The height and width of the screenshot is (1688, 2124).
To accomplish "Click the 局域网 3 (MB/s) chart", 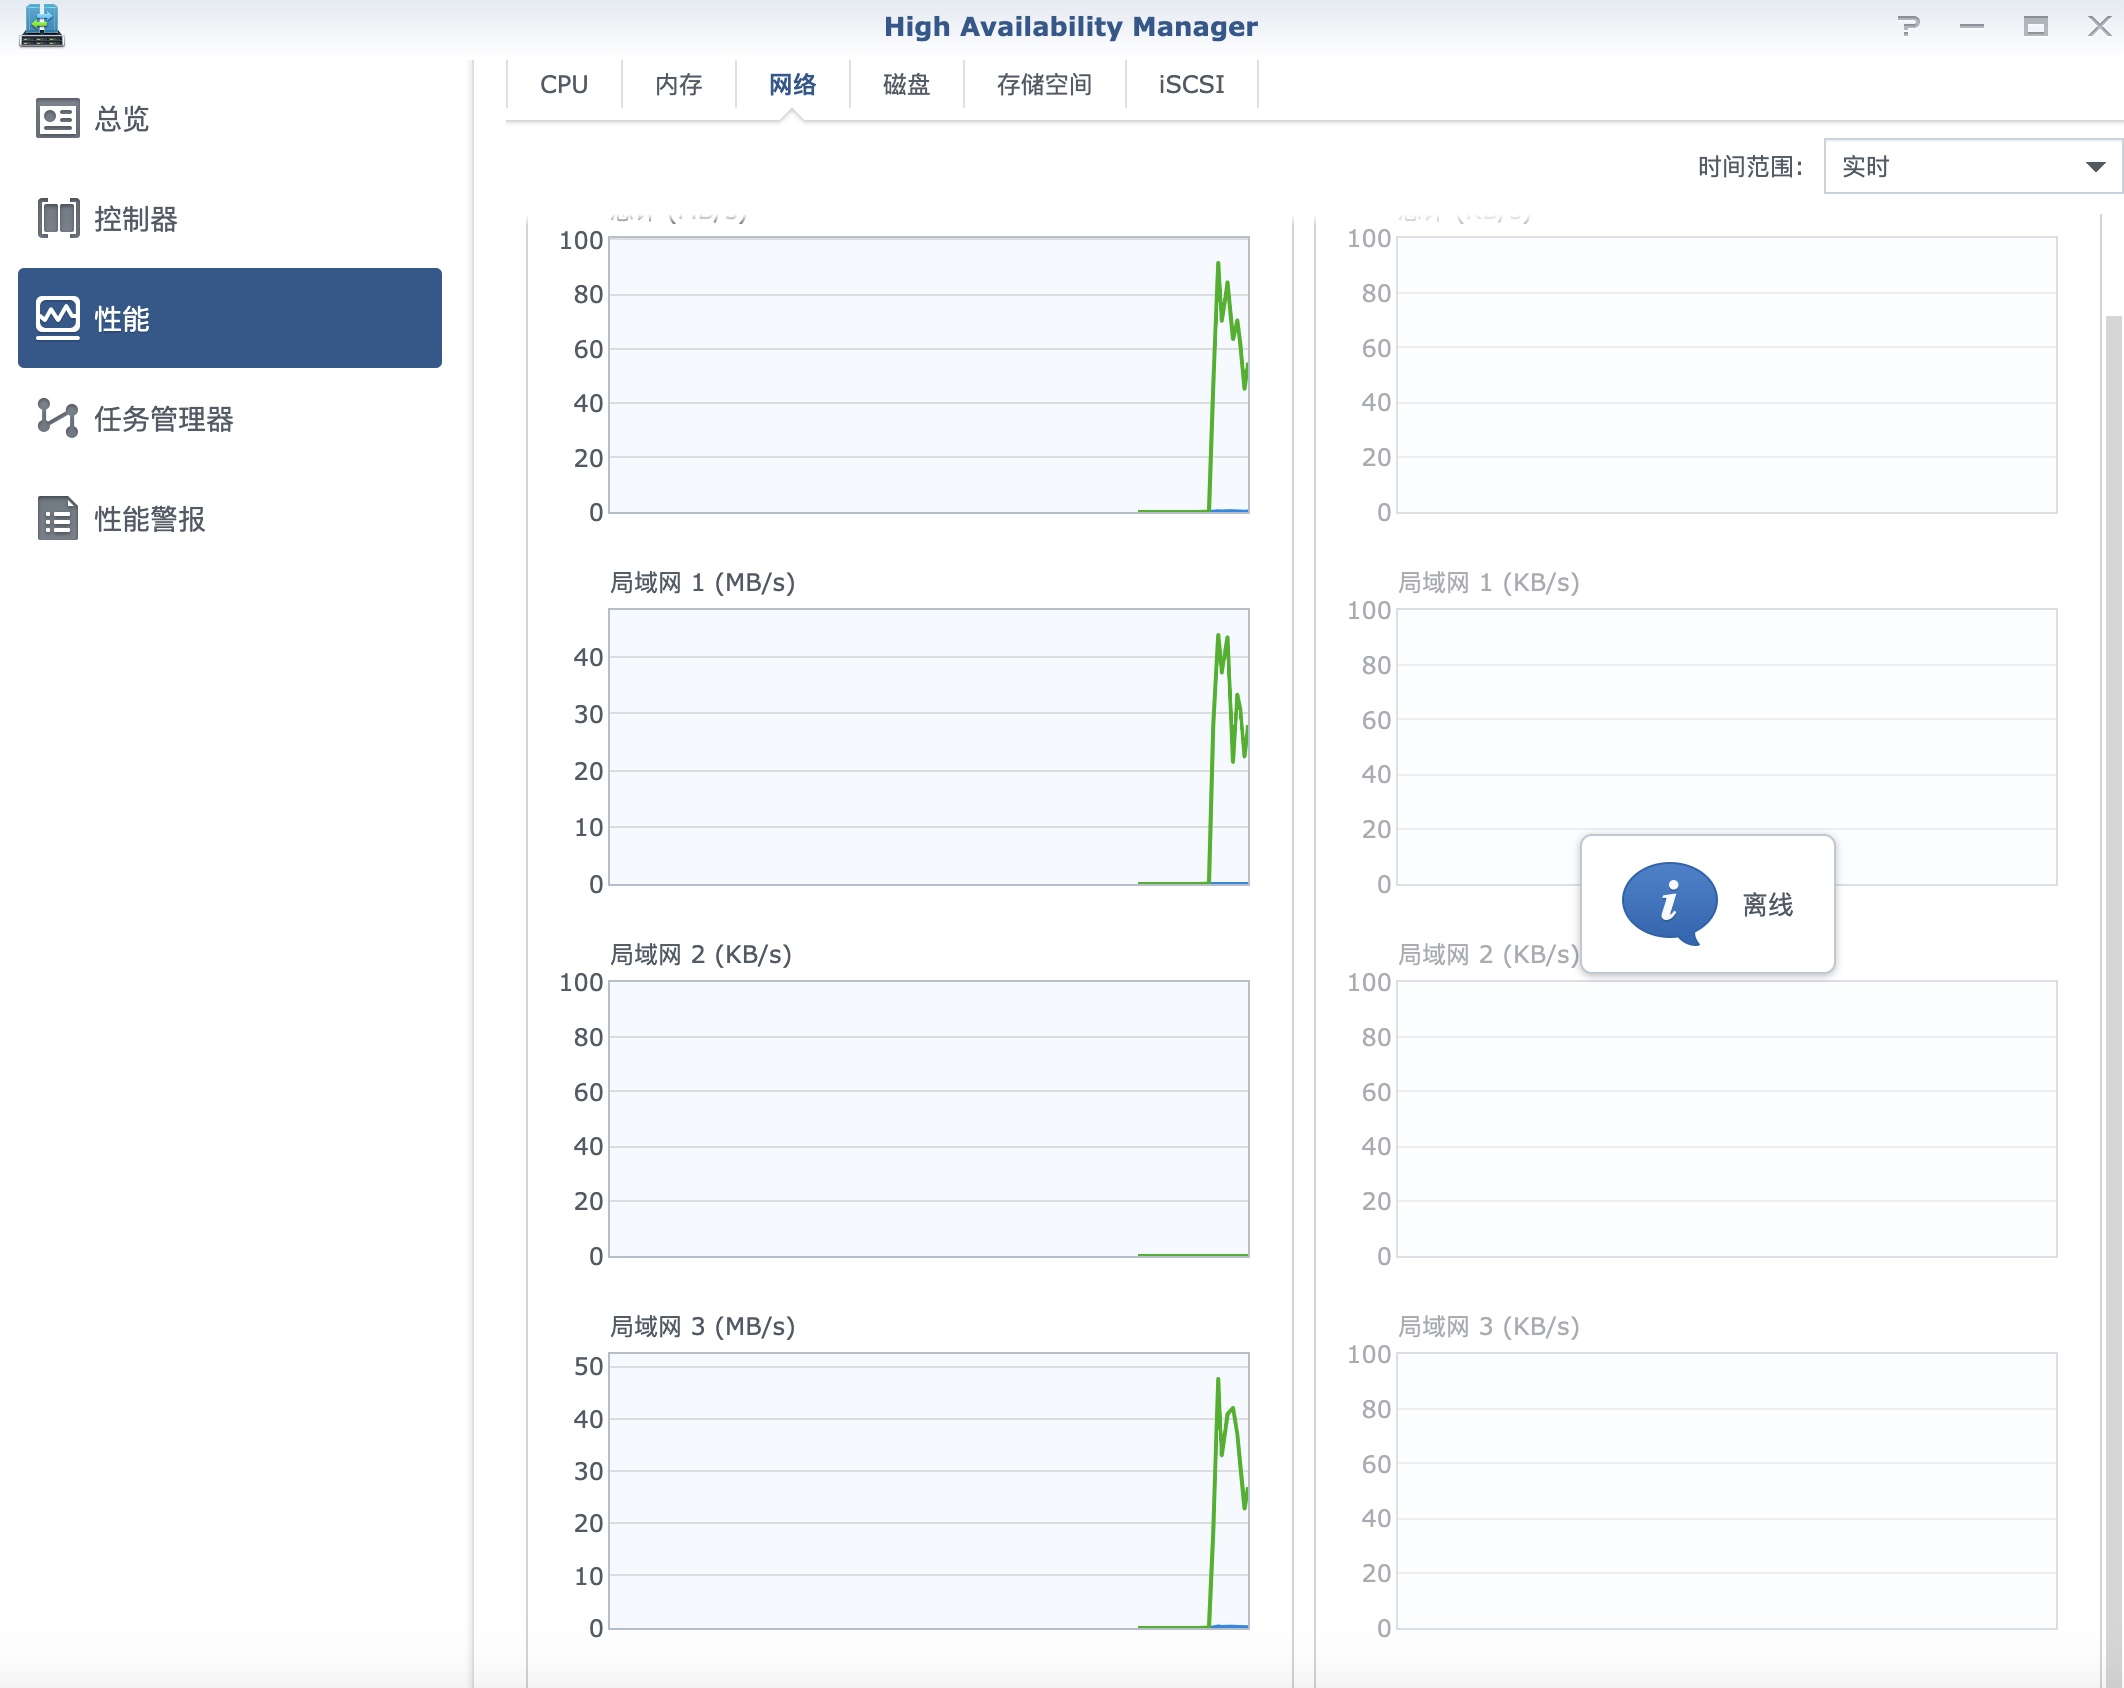I will [929, 1491].
